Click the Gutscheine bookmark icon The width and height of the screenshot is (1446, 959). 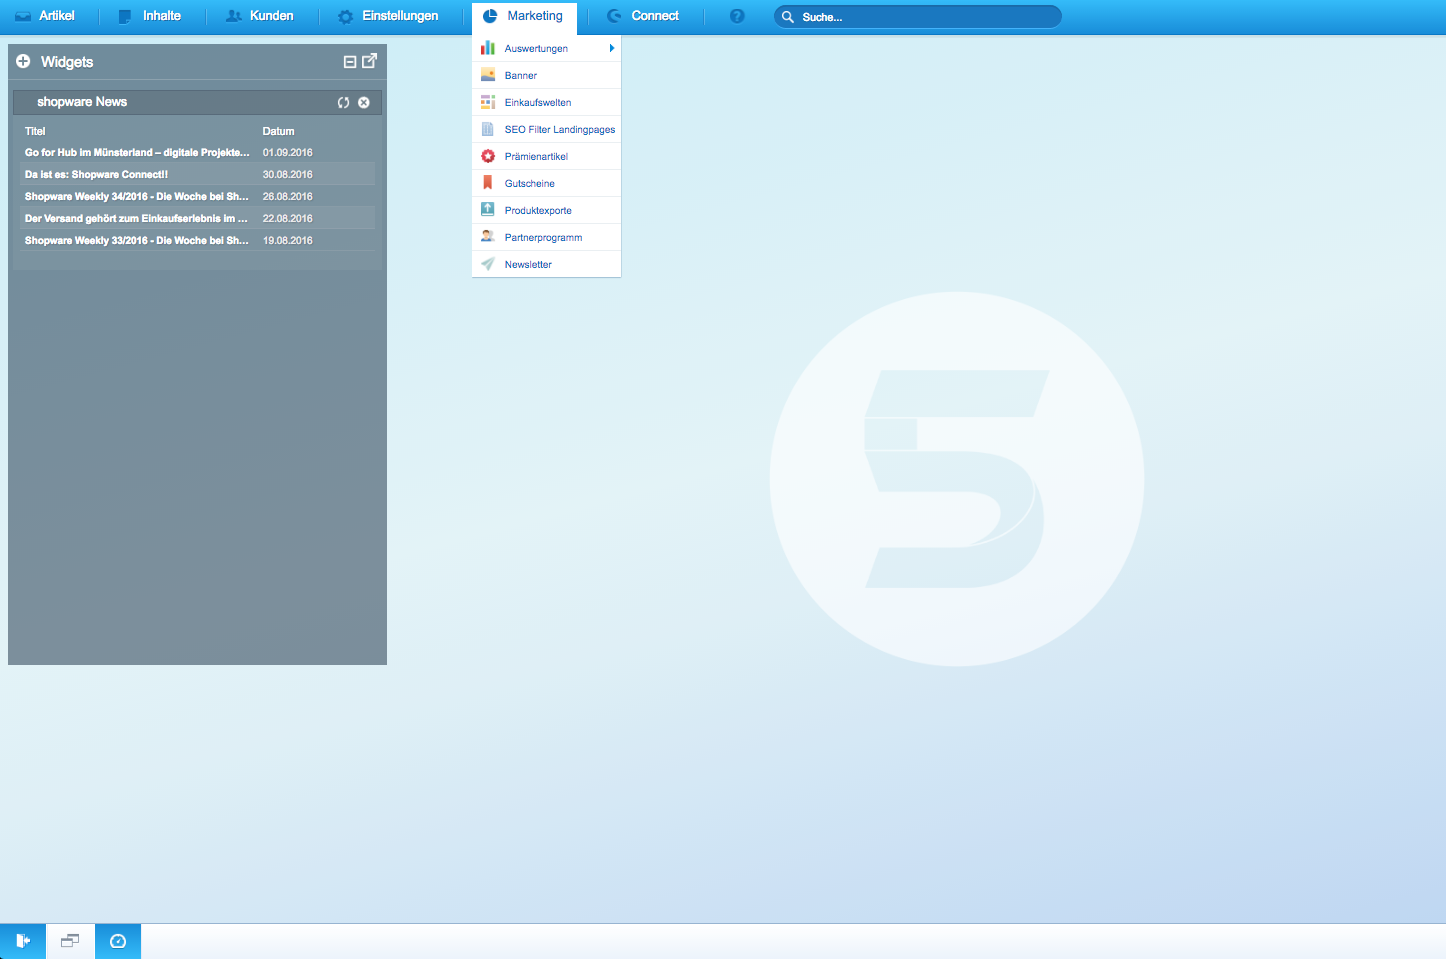[x=488, y=183]
